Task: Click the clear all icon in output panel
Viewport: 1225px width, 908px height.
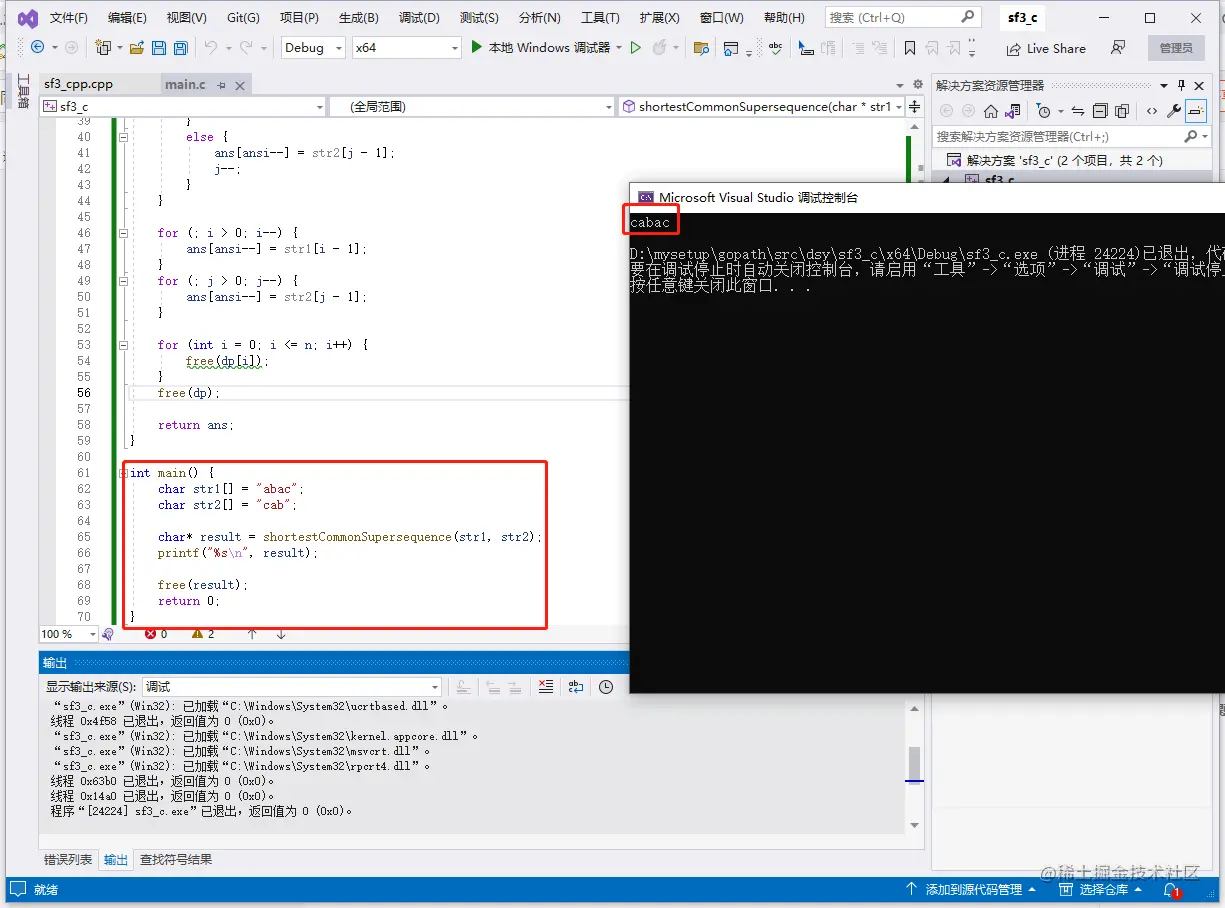Action: (x=545, y=686)
